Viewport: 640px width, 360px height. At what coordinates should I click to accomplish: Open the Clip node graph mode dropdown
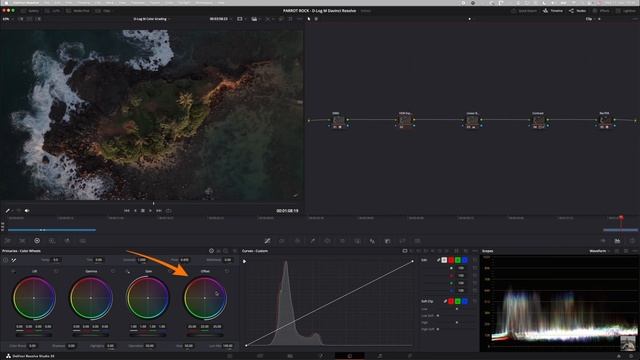591,19
